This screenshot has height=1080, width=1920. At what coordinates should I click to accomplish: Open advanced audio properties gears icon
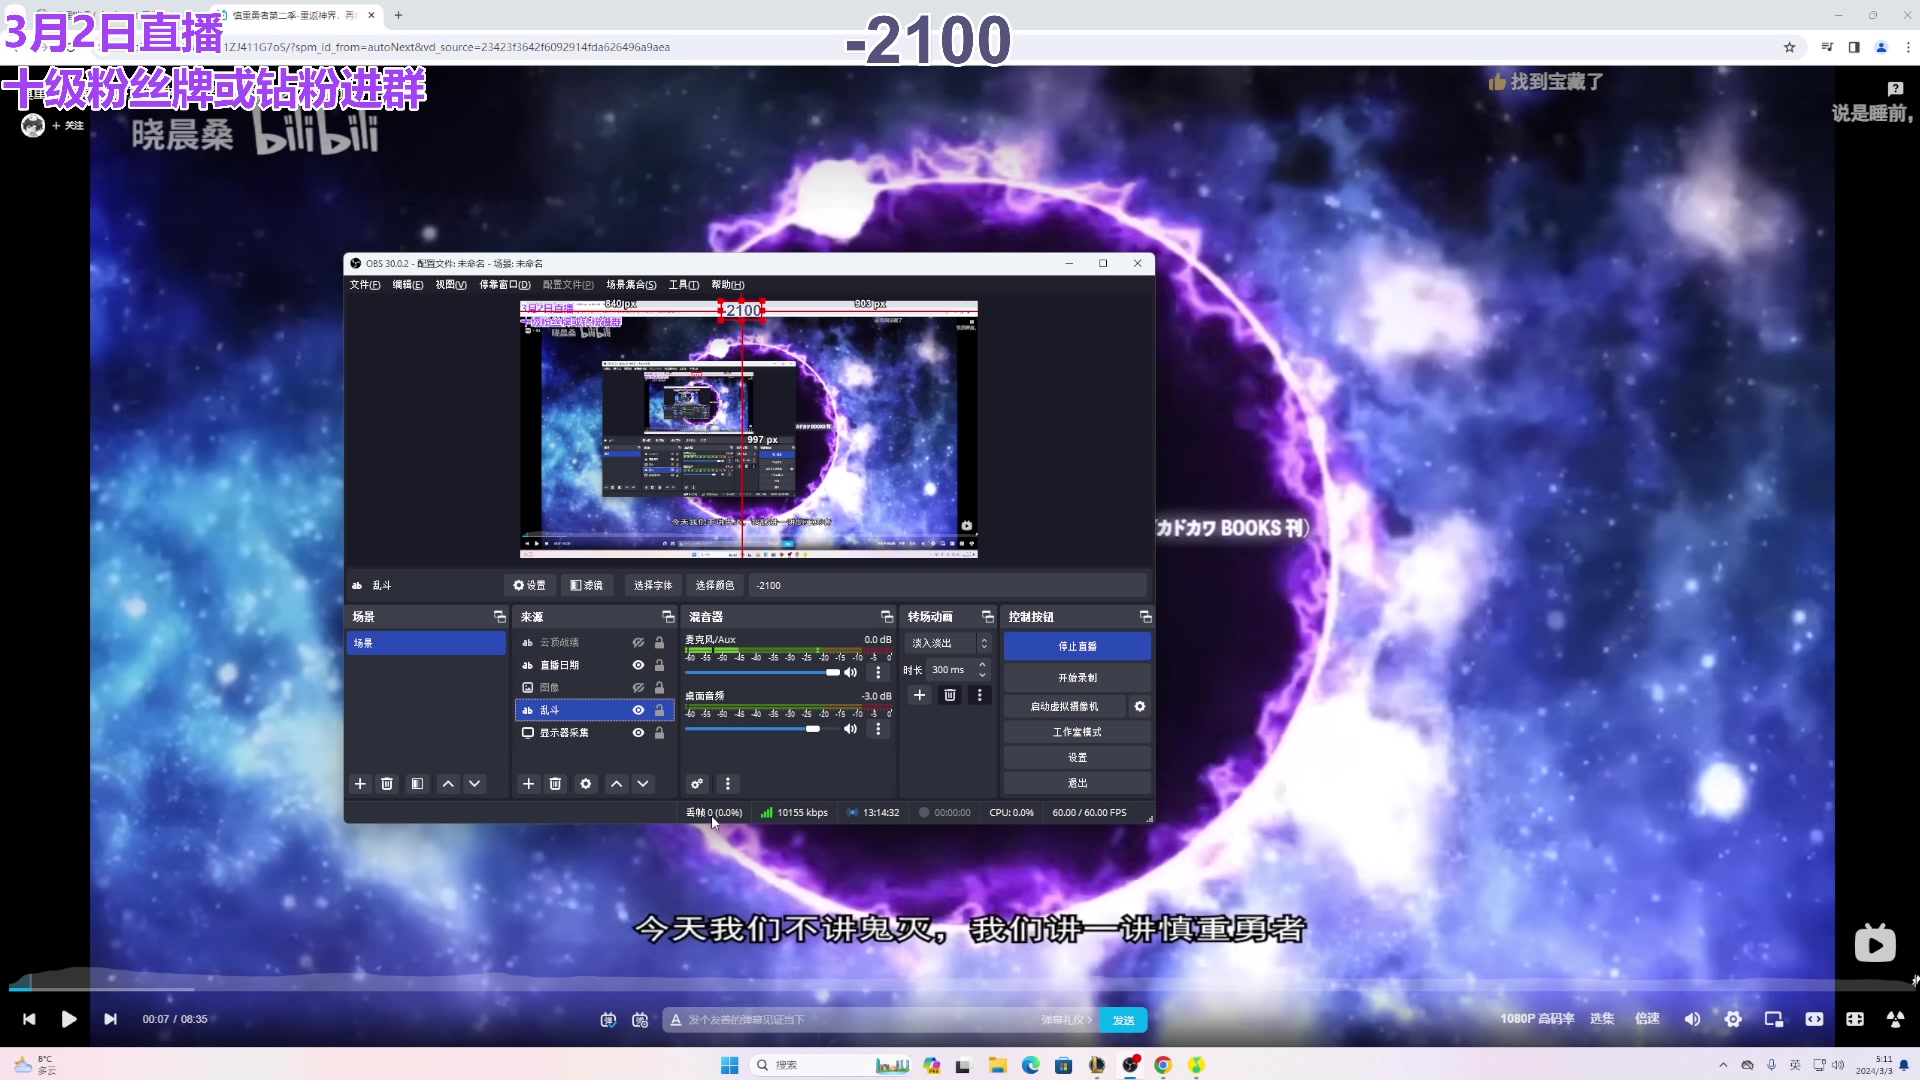[697, 784]
